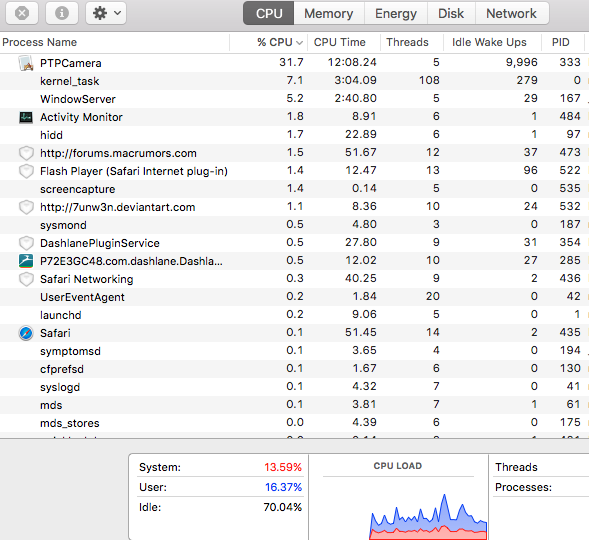
Task: Click PTPCamera CPU time 12:08.24
Action: click(352, 62)
